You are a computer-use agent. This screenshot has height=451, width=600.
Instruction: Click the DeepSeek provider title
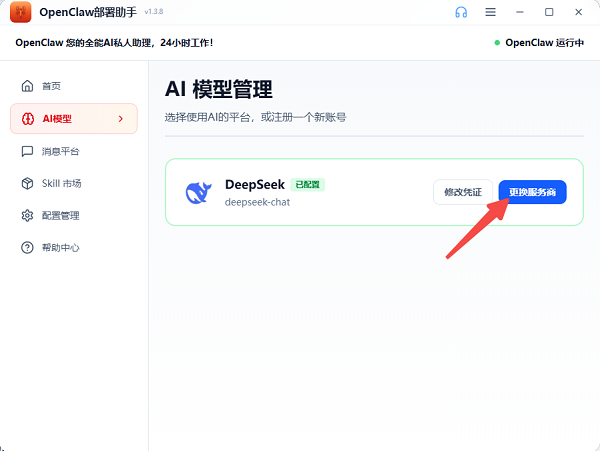coord(255,184)
